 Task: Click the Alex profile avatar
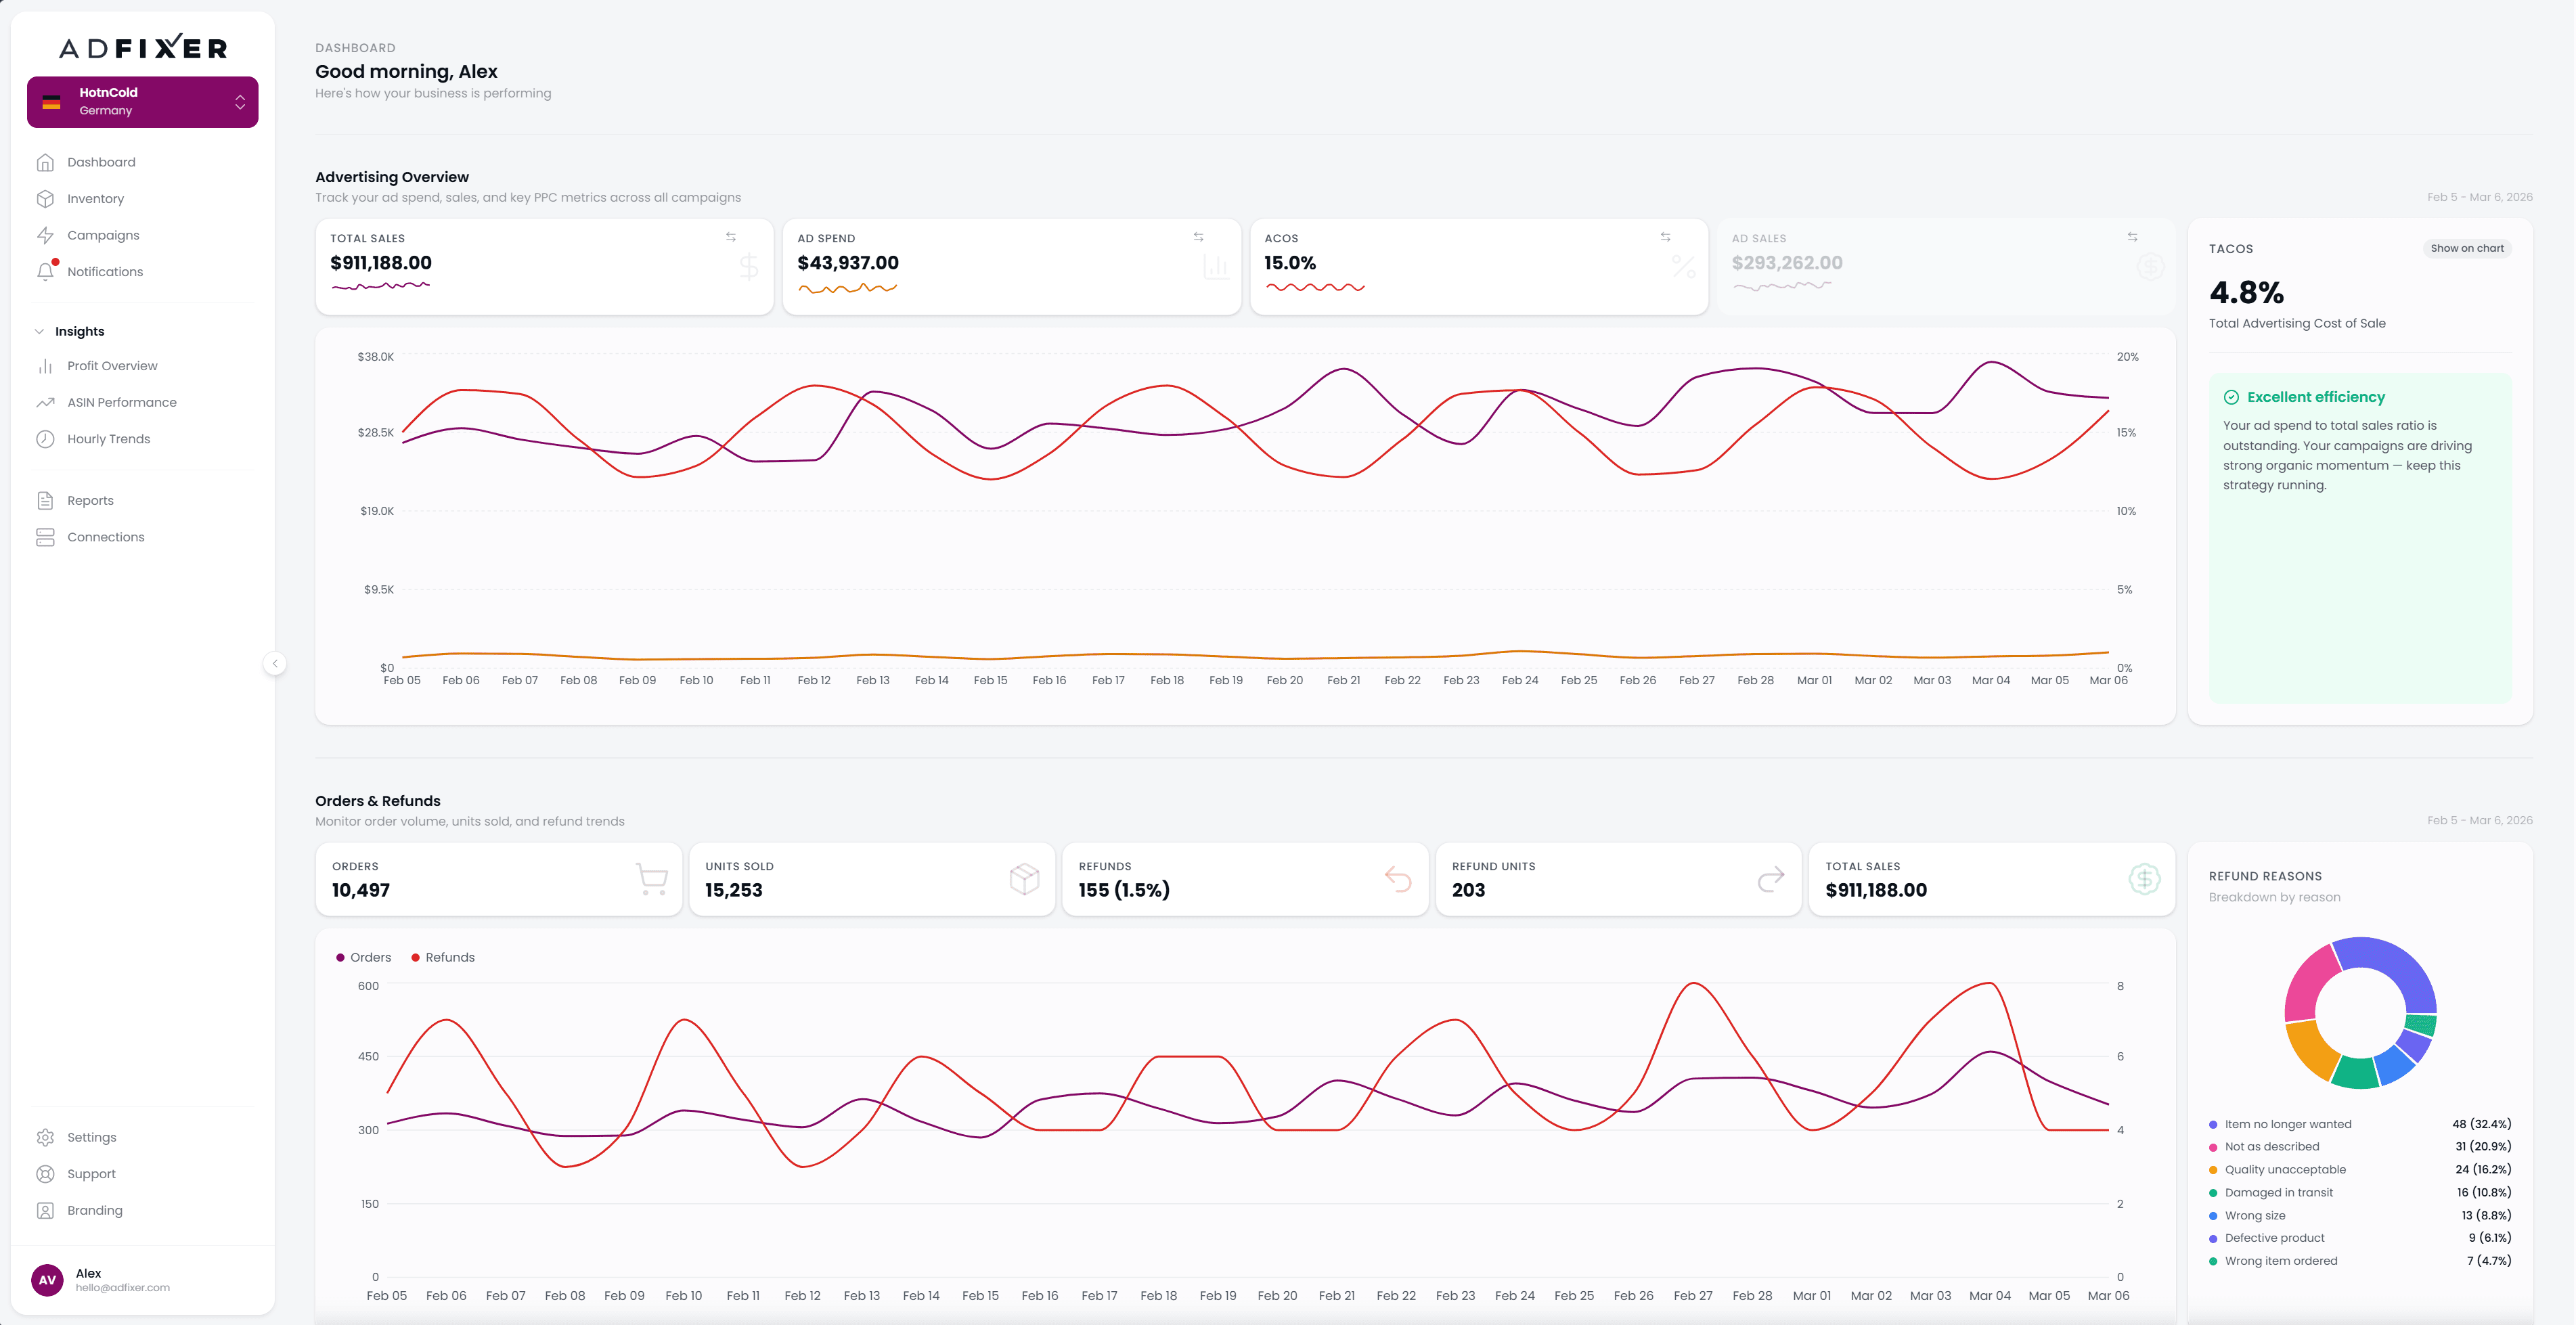(x=46, y=1280)
